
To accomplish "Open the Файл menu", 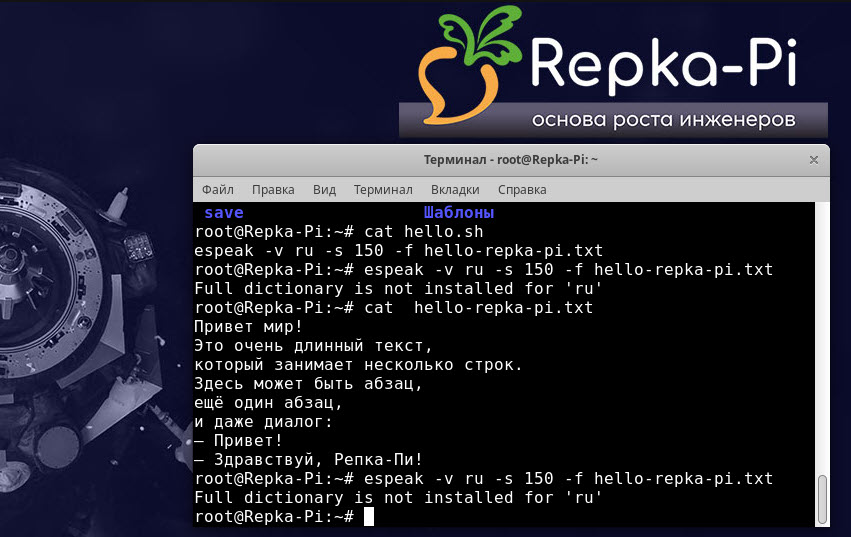I will [217, 189].
